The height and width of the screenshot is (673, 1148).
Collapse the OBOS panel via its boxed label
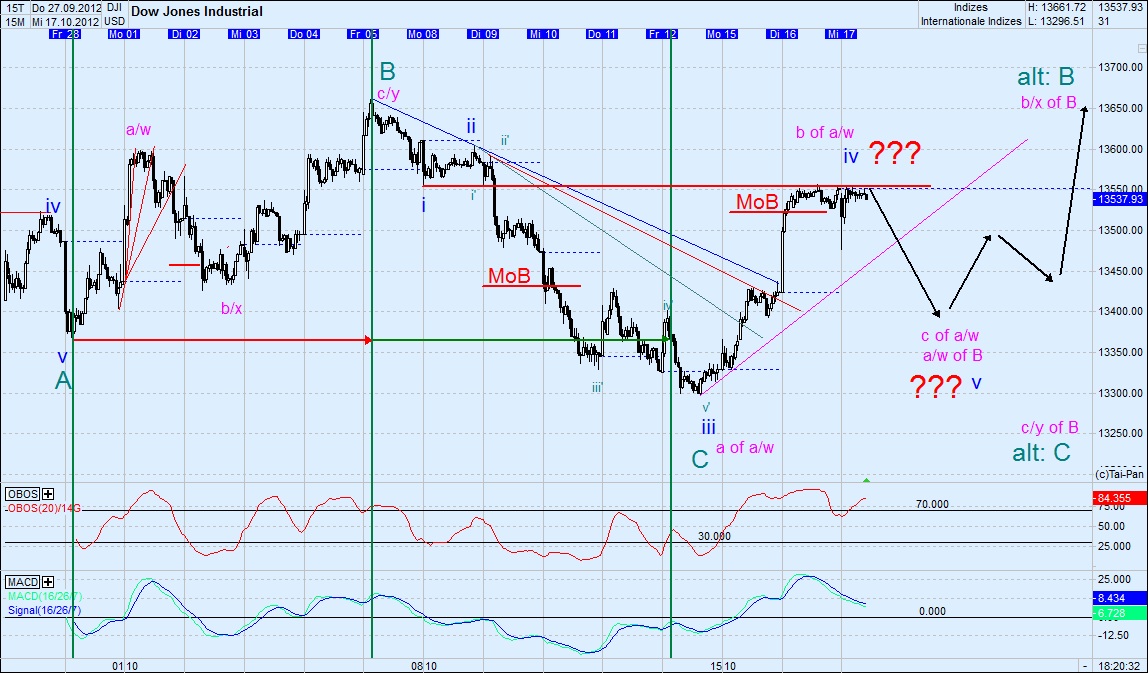click(x=23, y=494)
